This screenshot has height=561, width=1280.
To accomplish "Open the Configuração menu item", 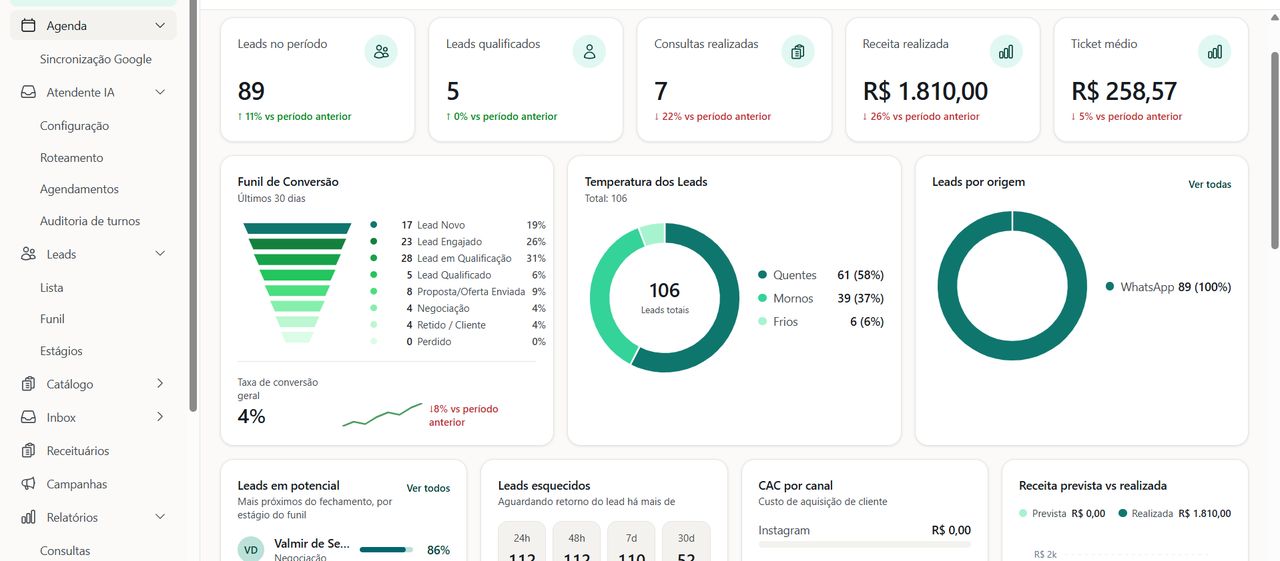I will (x=74, y=126).
